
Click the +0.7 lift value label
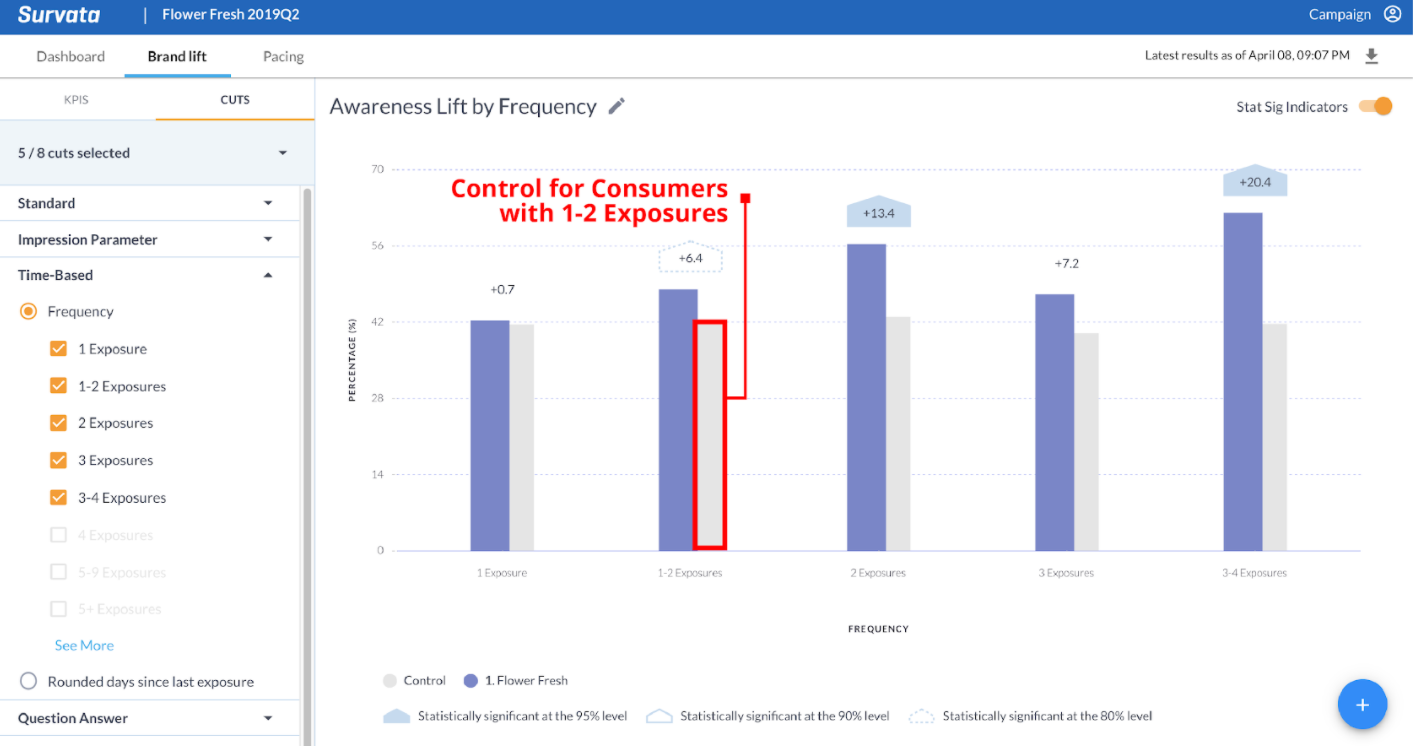[502, 289]
